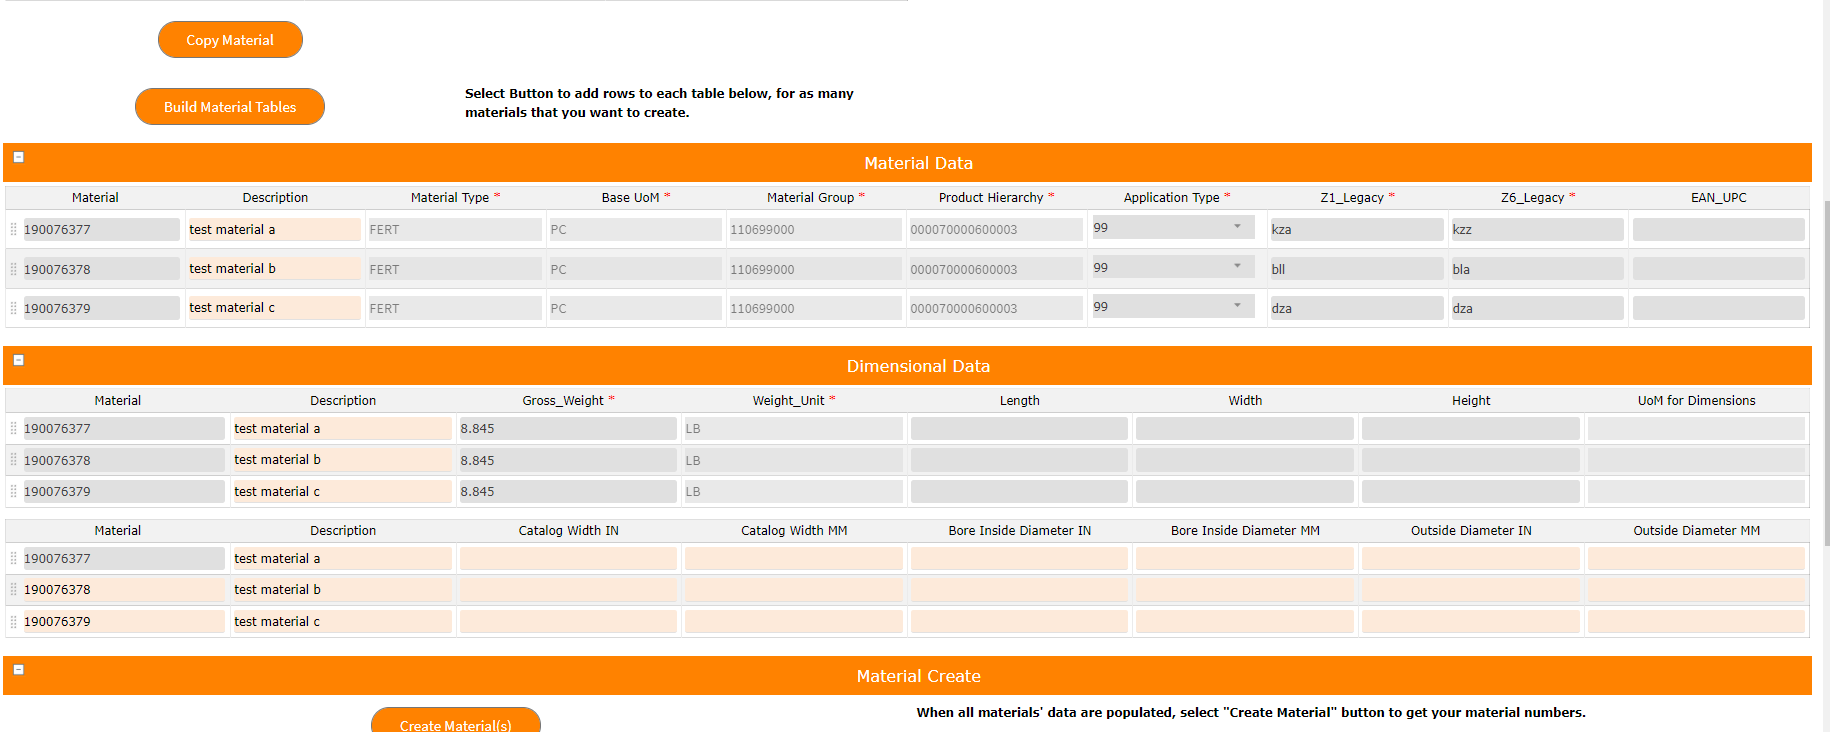Click Catalog Width MM field for test material b
The image size is (1830, 732).
click(794, 590)
